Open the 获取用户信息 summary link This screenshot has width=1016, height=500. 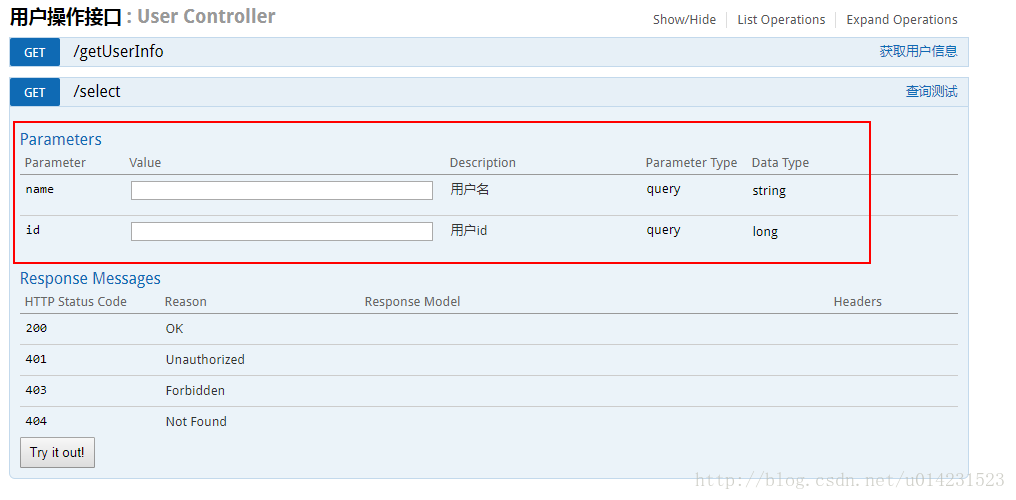pos(918,52)
